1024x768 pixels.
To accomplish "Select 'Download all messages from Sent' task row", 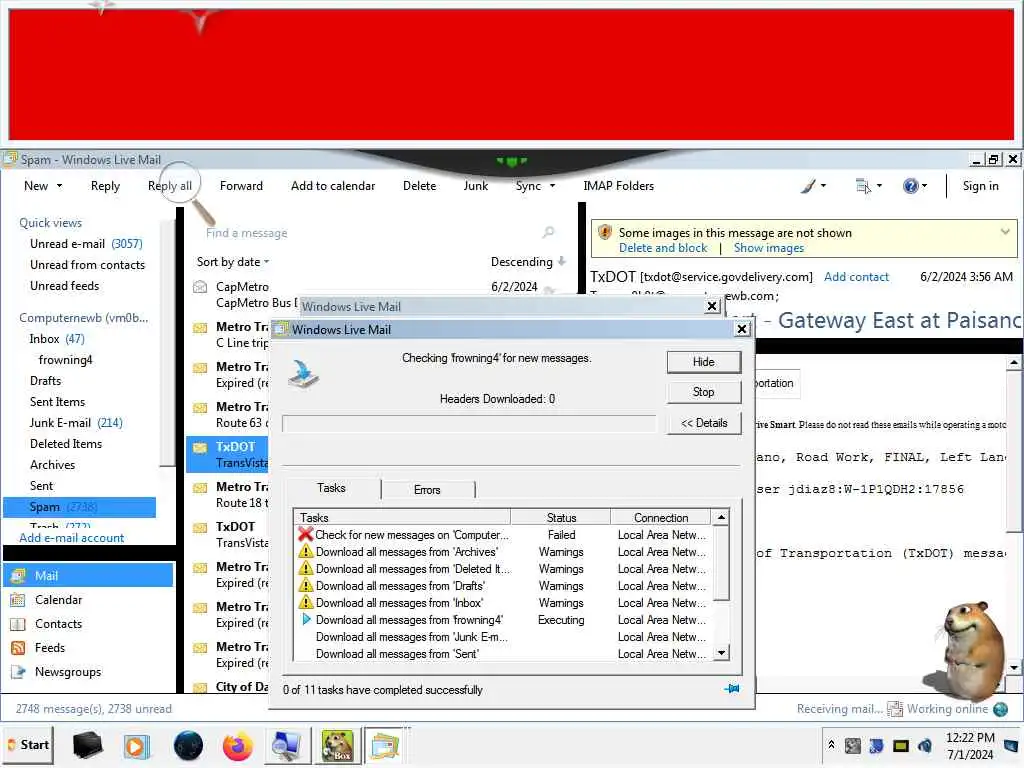I will click(x=503, y=654).
